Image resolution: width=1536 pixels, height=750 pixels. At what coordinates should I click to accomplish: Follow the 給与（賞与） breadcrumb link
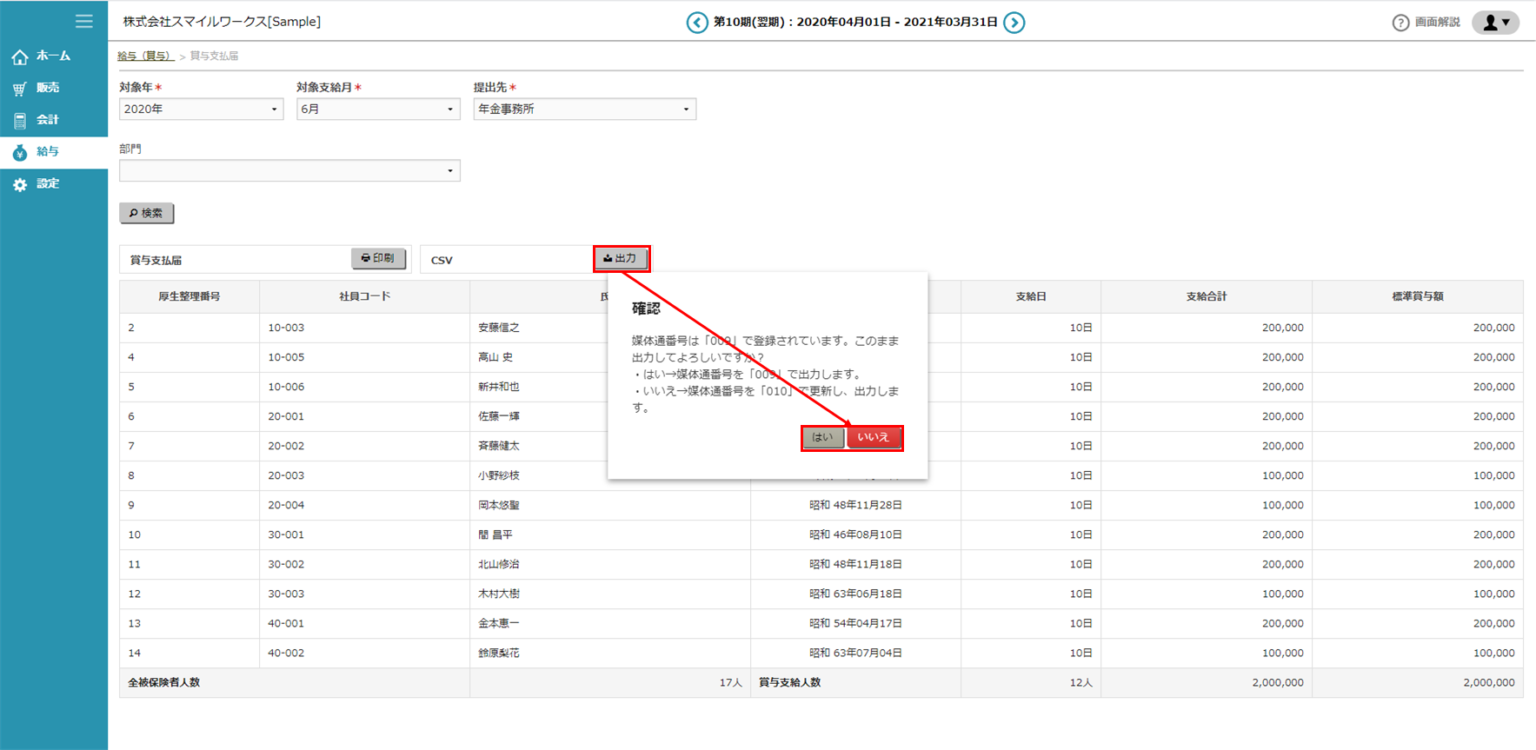145,56
